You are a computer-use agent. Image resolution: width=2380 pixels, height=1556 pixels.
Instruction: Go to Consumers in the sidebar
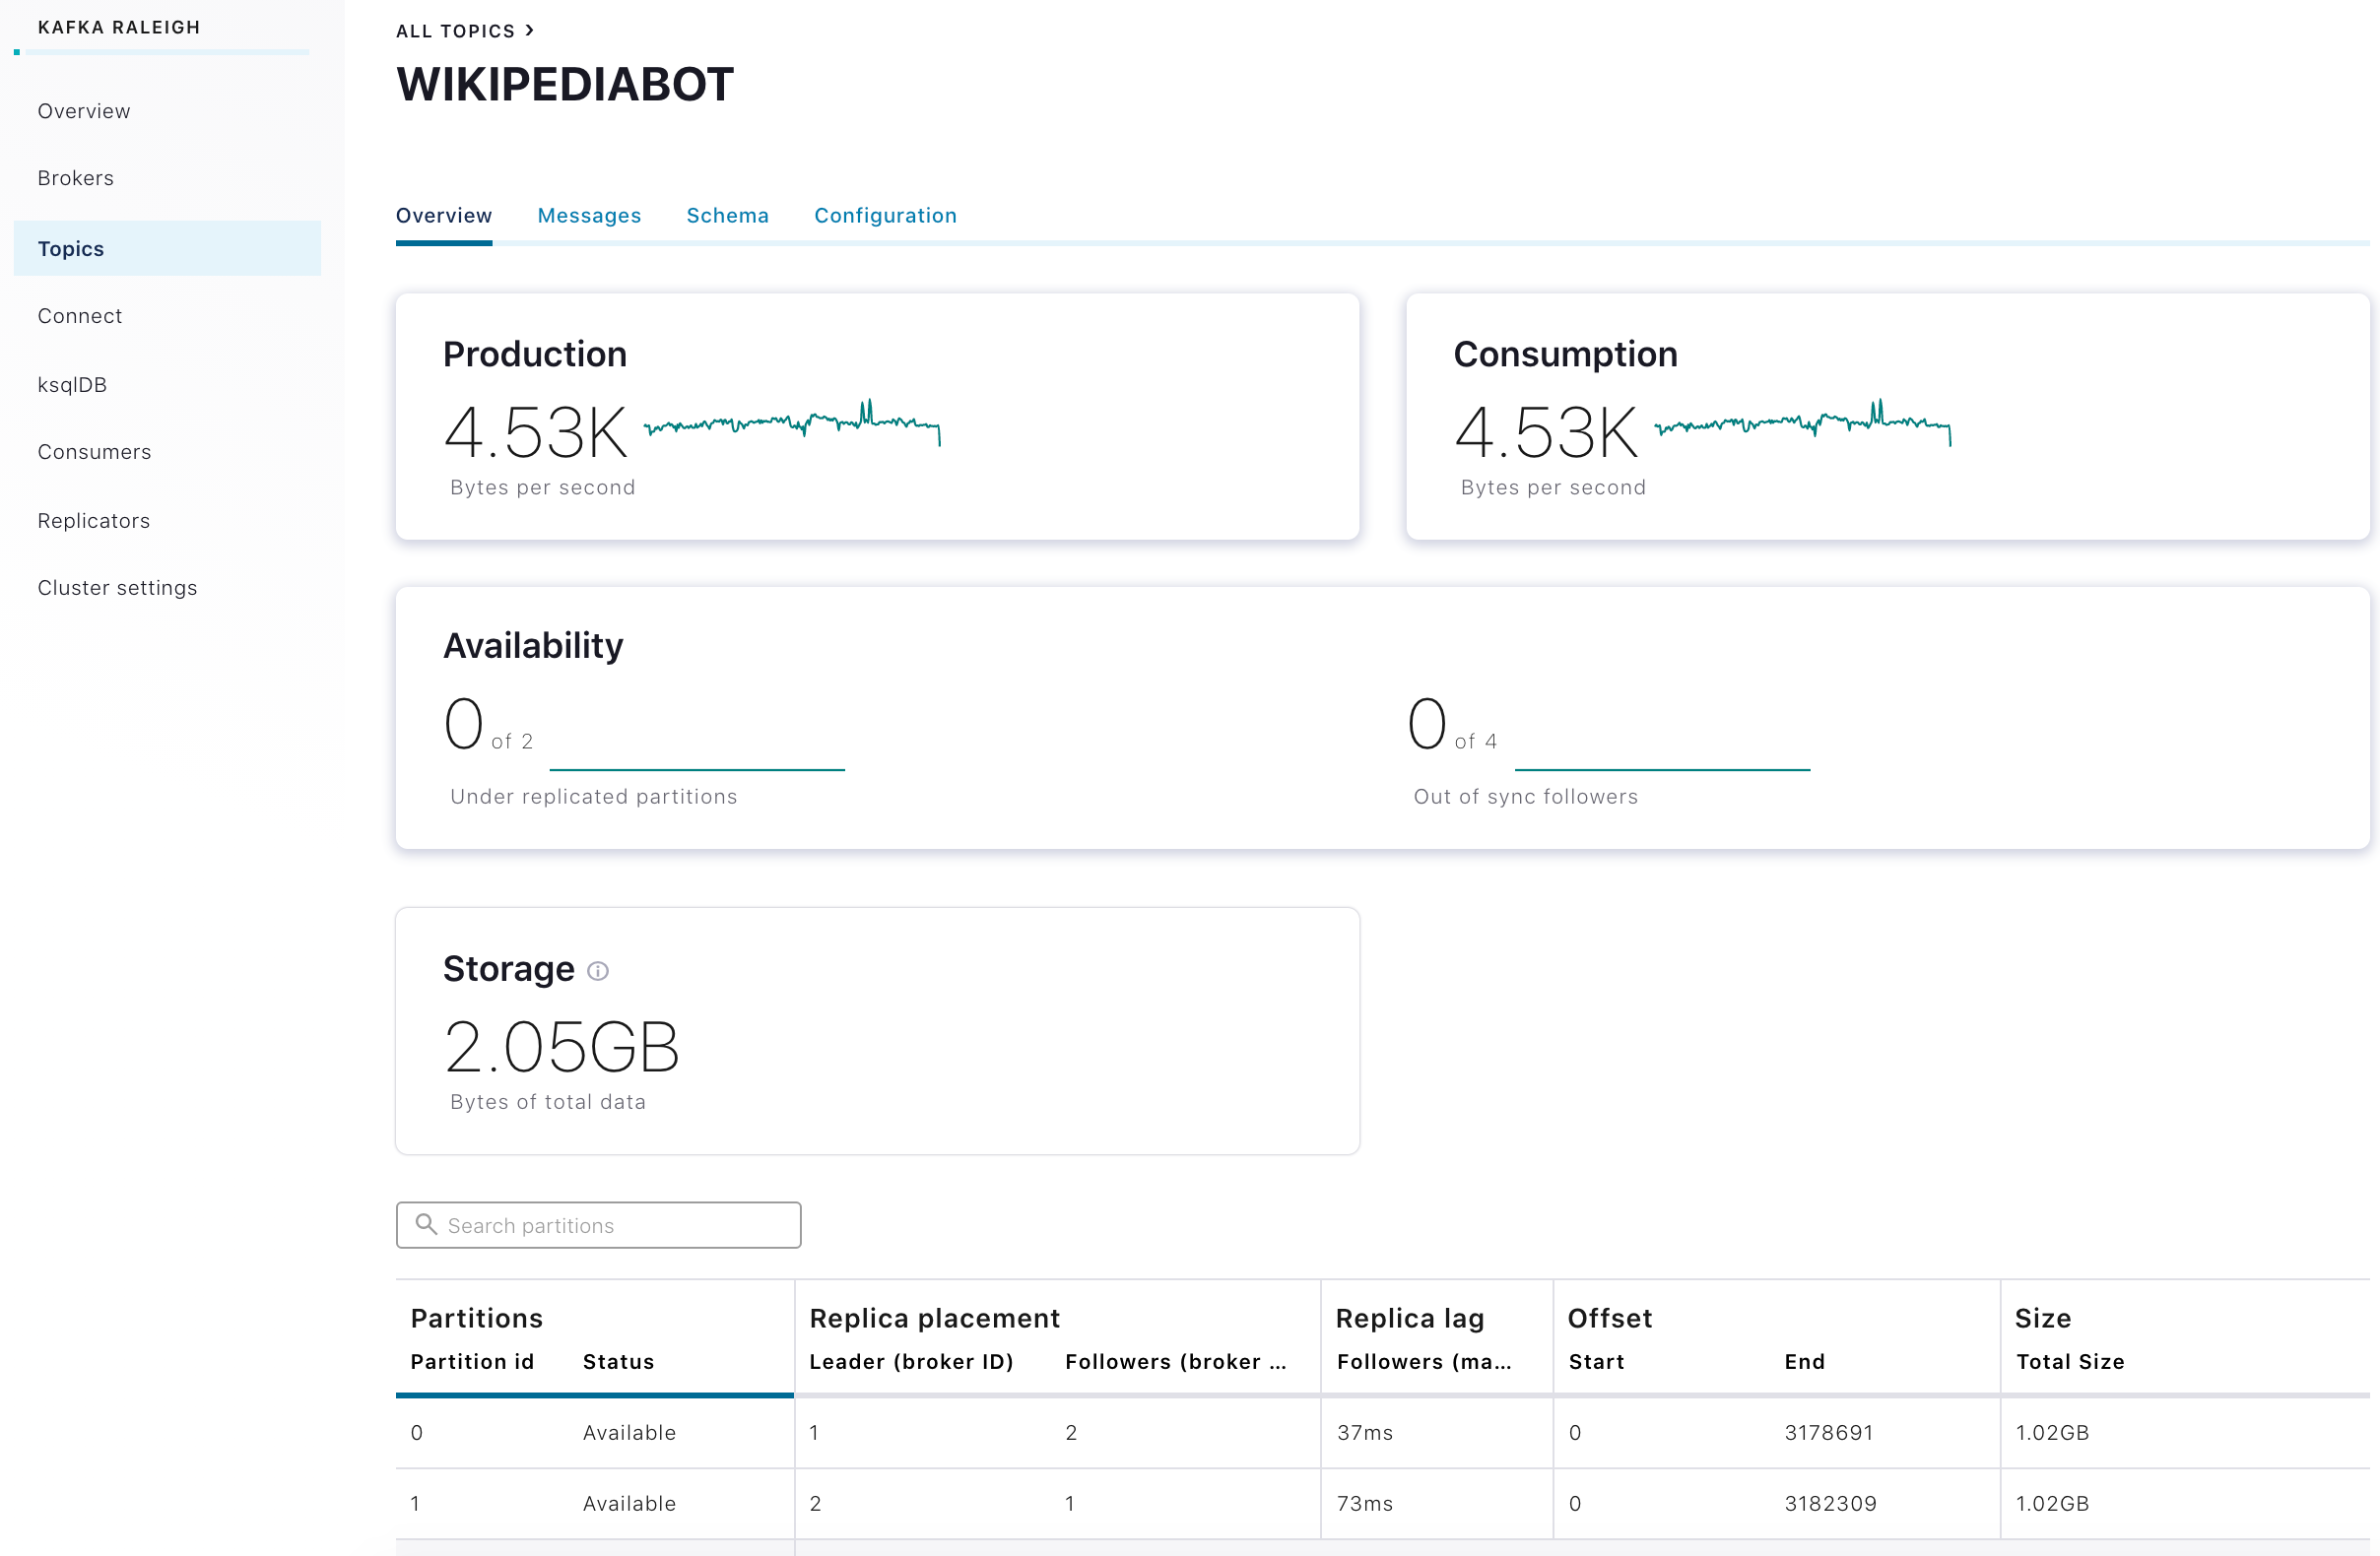94,452
